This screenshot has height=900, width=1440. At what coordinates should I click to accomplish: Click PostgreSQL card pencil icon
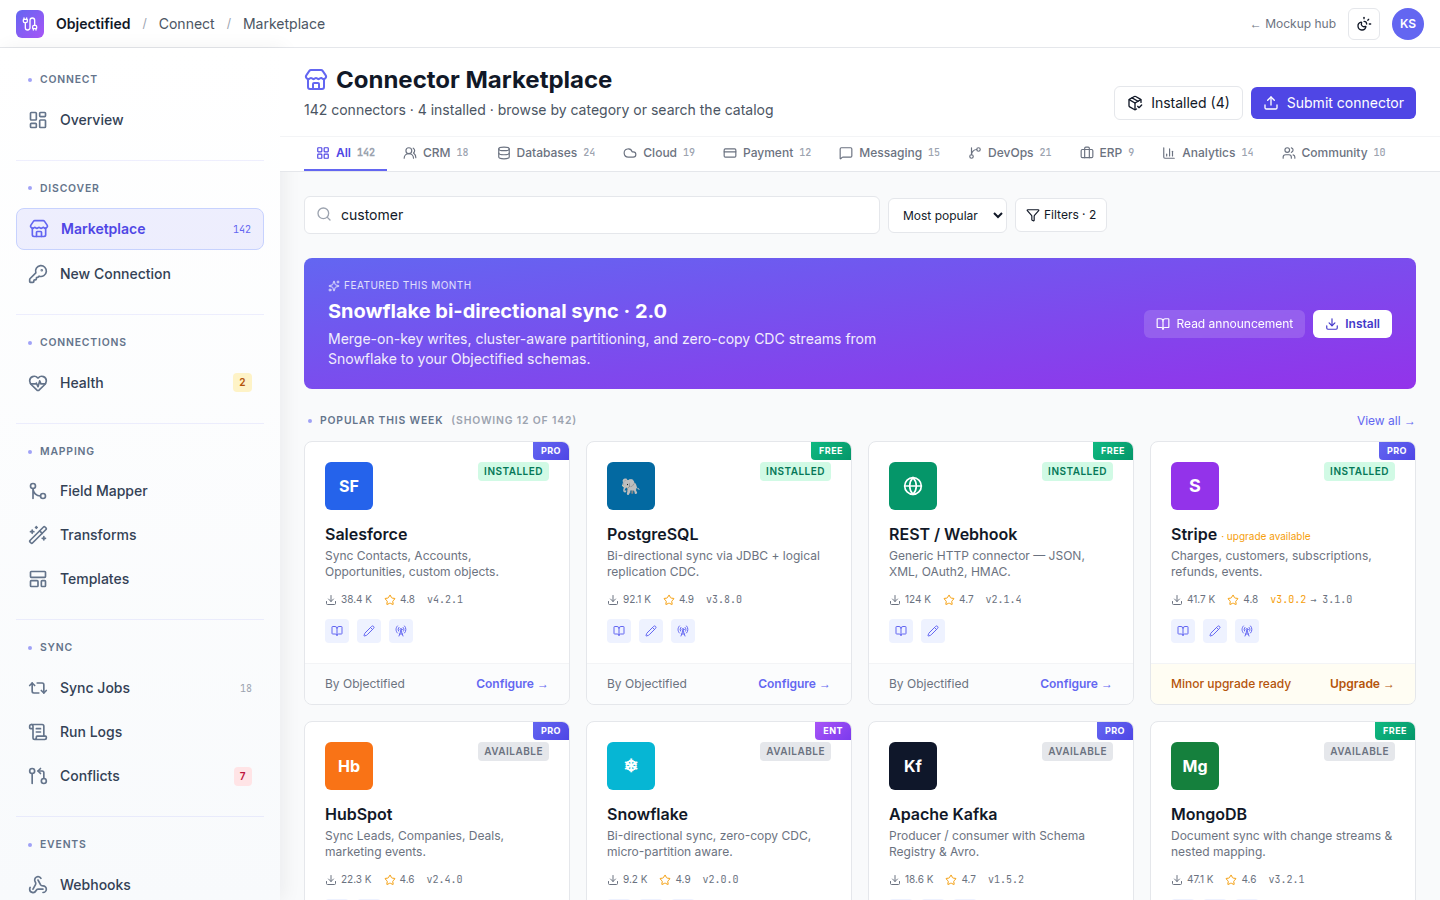coord(651,631)
